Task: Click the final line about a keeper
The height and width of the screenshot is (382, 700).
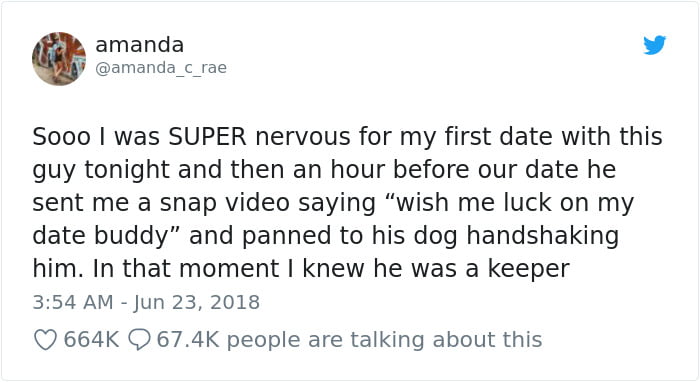Action: coord(301,269)
